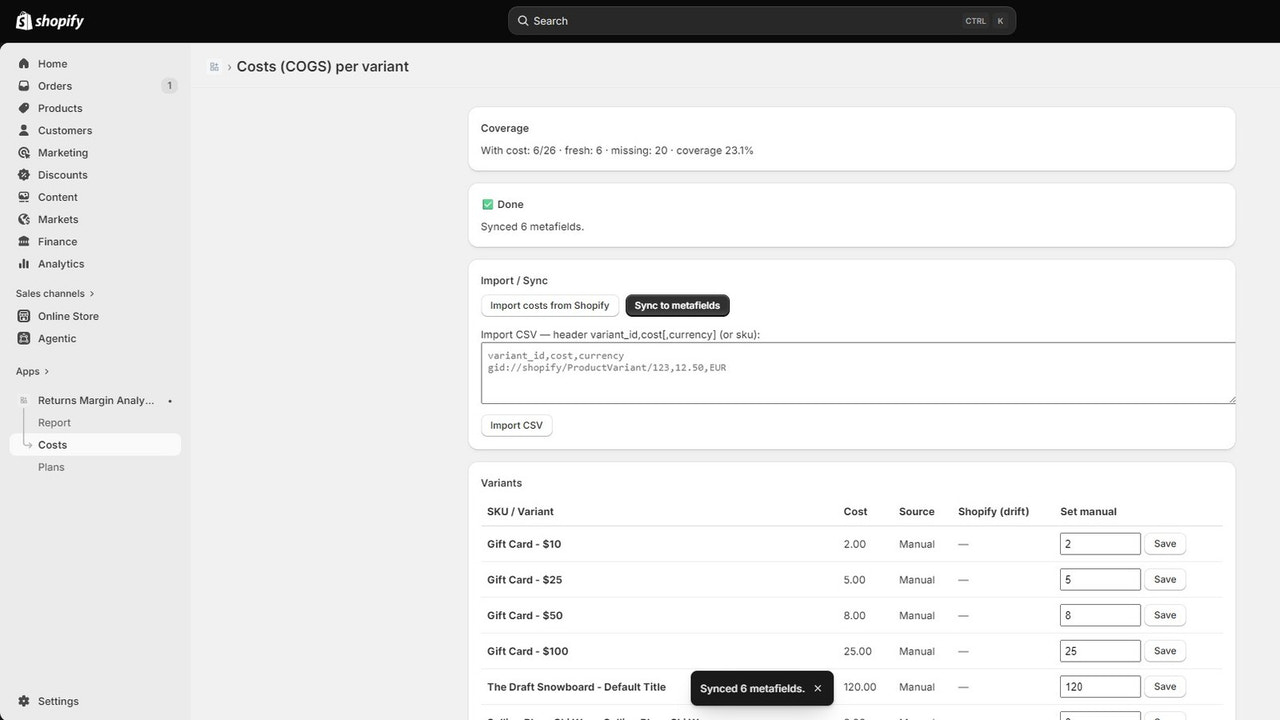This screenshot has height=720, width=1280.
Task: Click the Products tag icon
Action: (24, 108)
